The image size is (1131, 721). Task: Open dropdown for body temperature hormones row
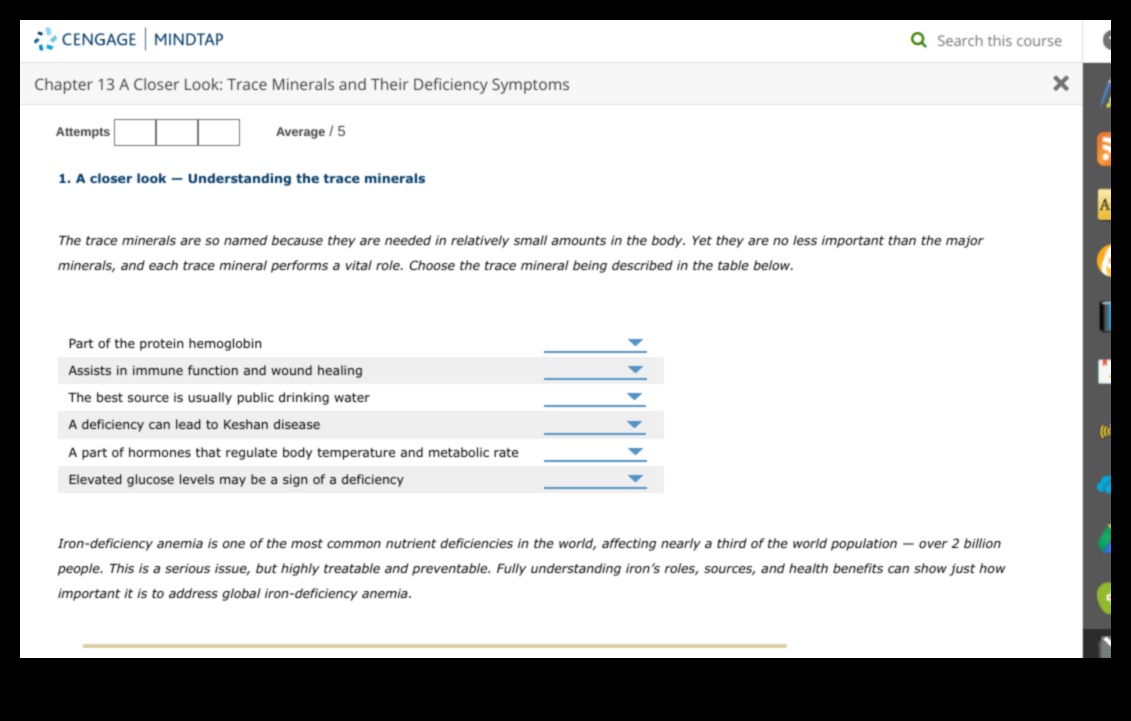[595, 452]
